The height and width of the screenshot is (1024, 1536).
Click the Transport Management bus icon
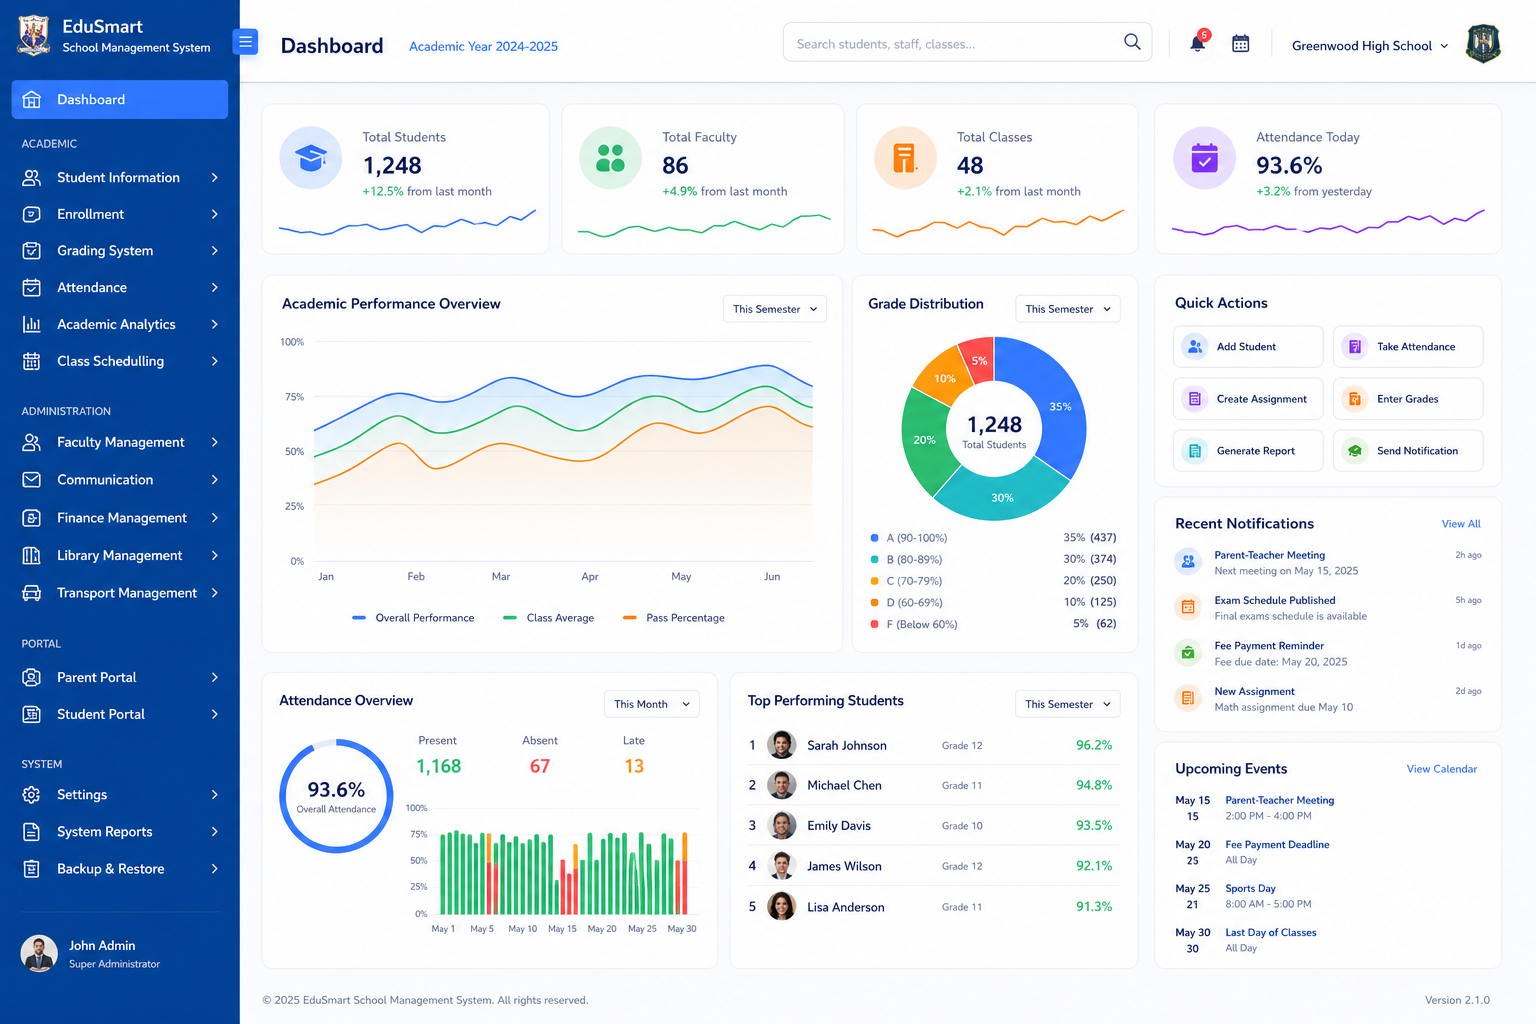pyautogui.click(x=32, y=593)
